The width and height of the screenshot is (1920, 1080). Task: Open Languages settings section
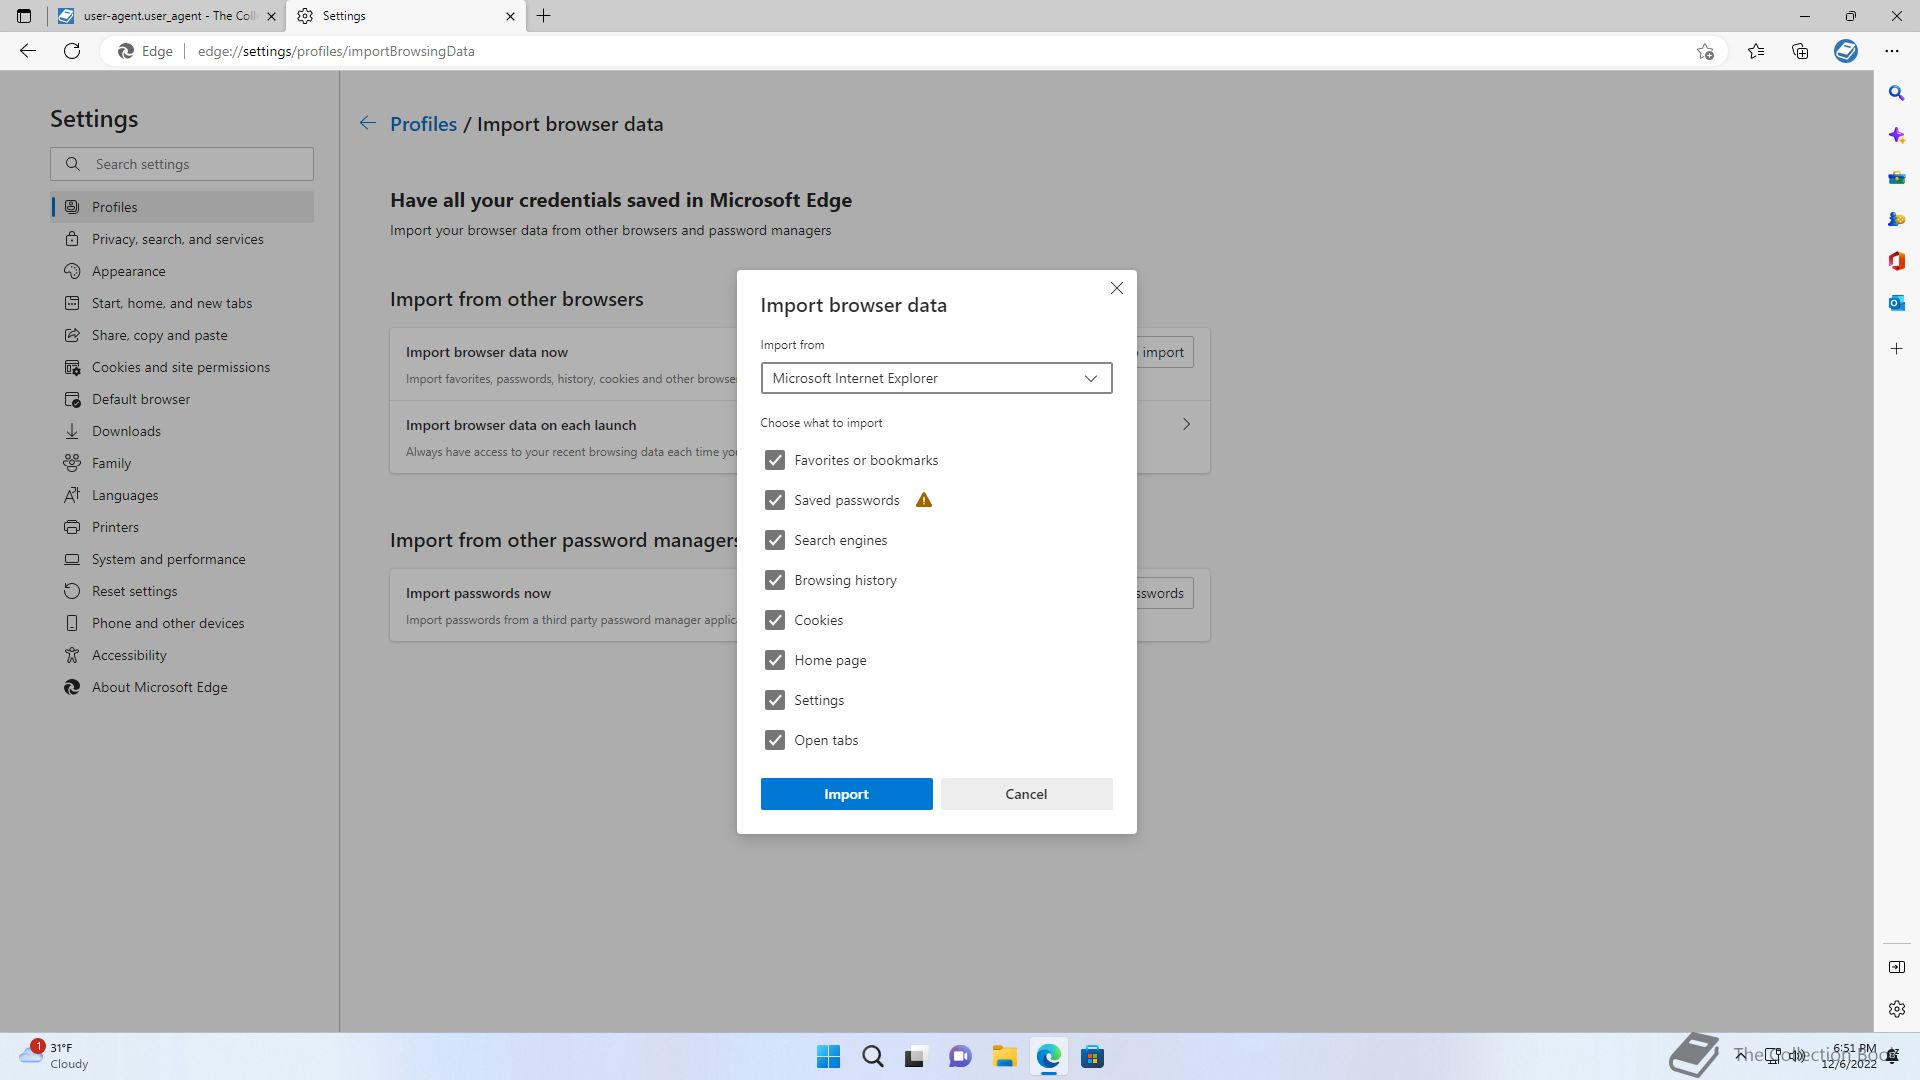182,495
